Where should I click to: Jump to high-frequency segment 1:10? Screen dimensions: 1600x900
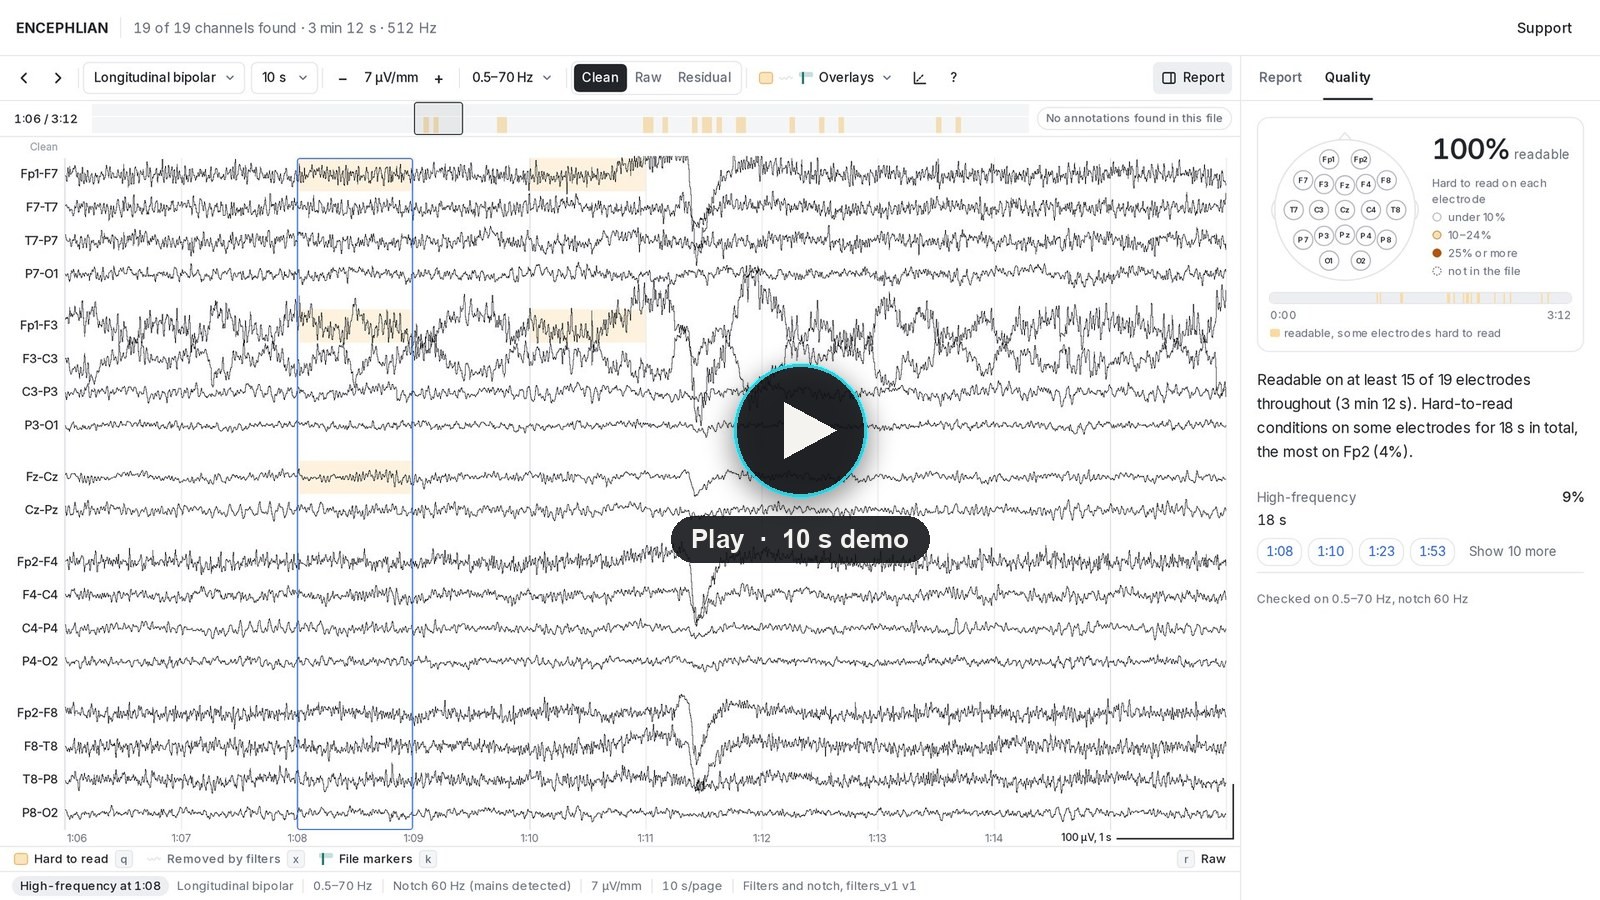click(1330, 551)
